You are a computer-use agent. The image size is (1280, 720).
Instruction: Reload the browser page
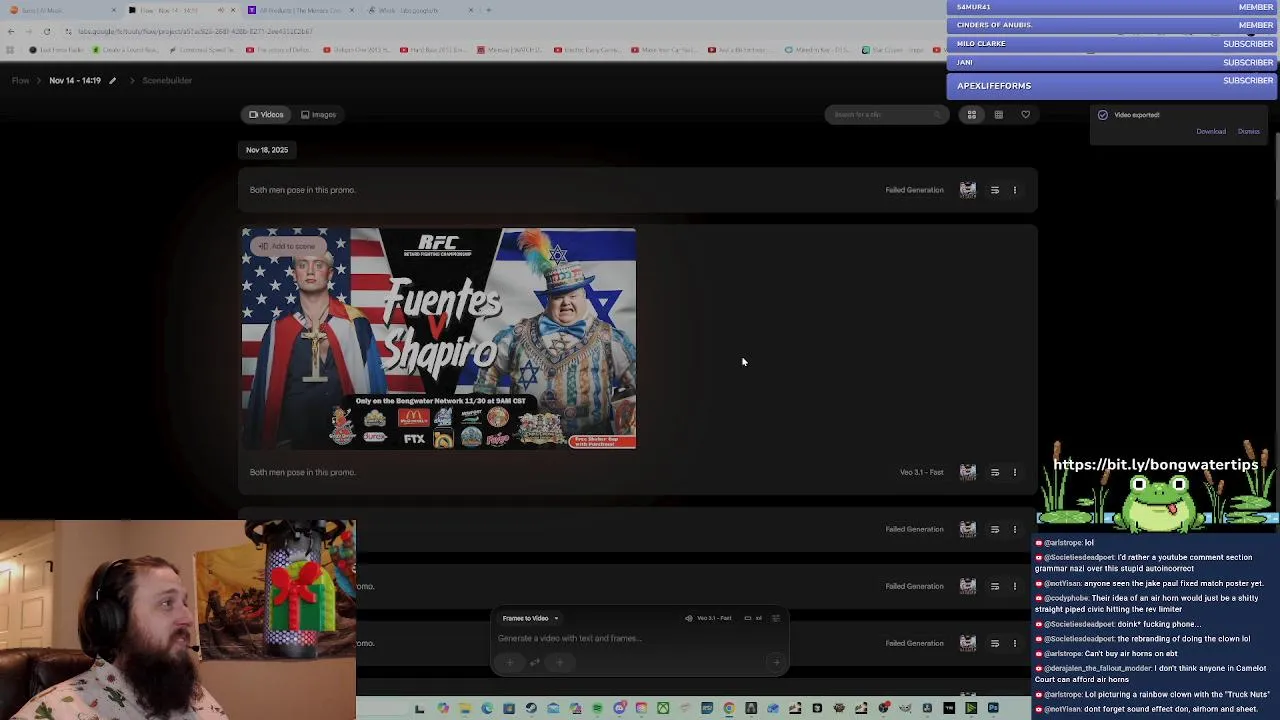[46, 31]
